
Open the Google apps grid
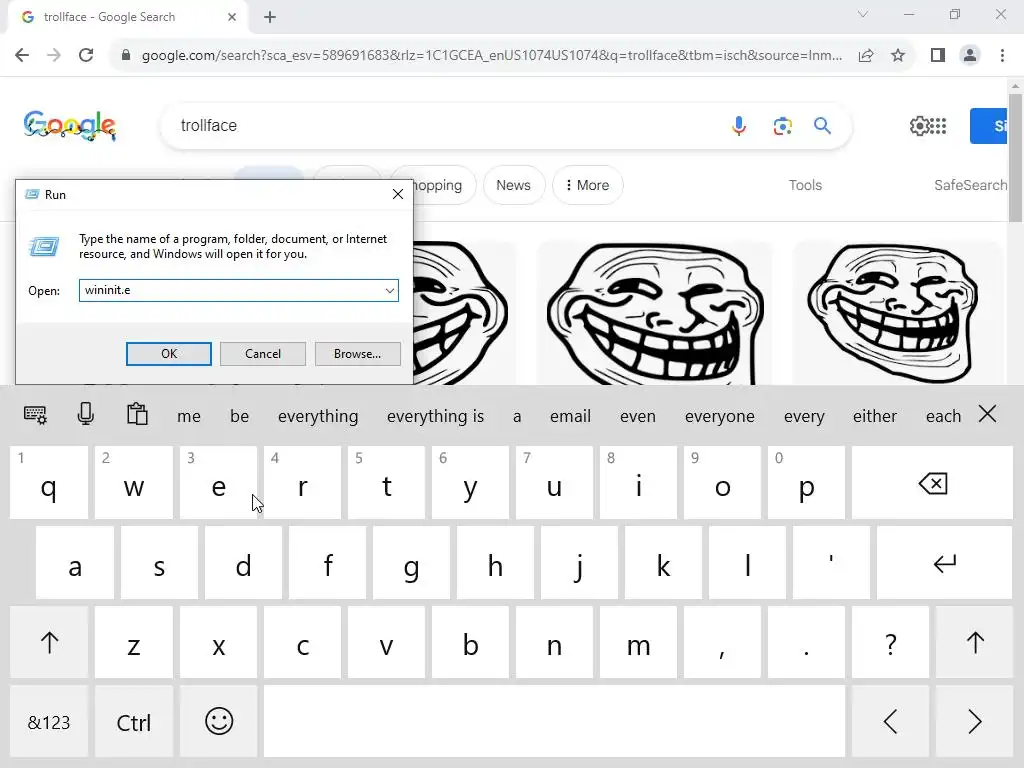(938, 126)
